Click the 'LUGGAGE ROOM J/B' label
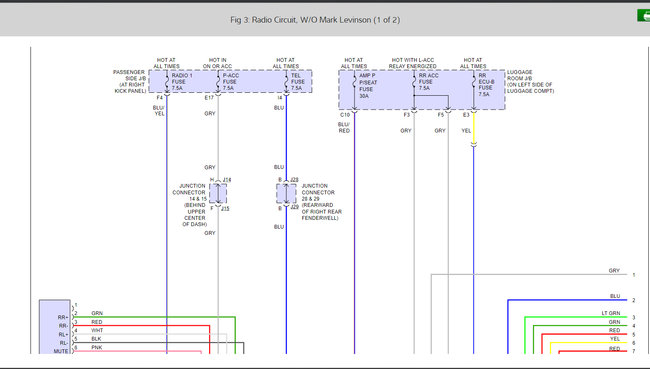 point(519,75)
